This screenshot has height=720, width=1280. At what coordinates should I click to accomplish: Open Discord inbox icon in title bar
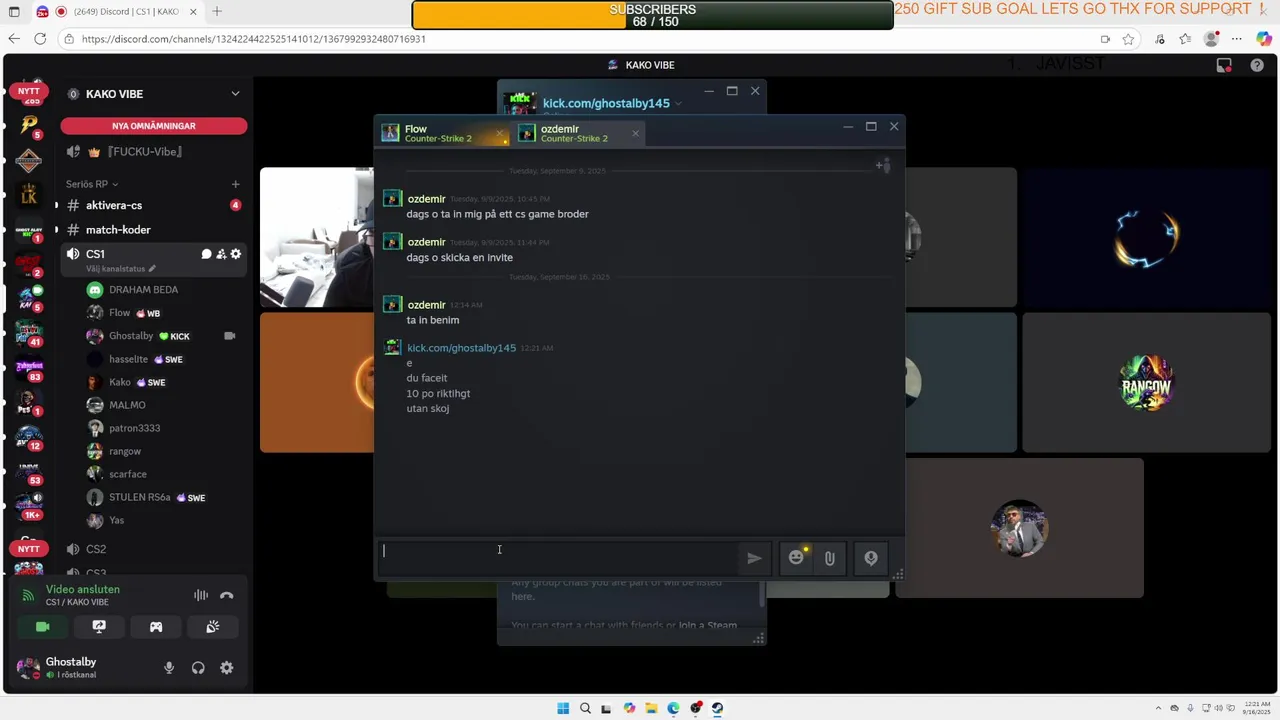click(x=1224, y=65)
